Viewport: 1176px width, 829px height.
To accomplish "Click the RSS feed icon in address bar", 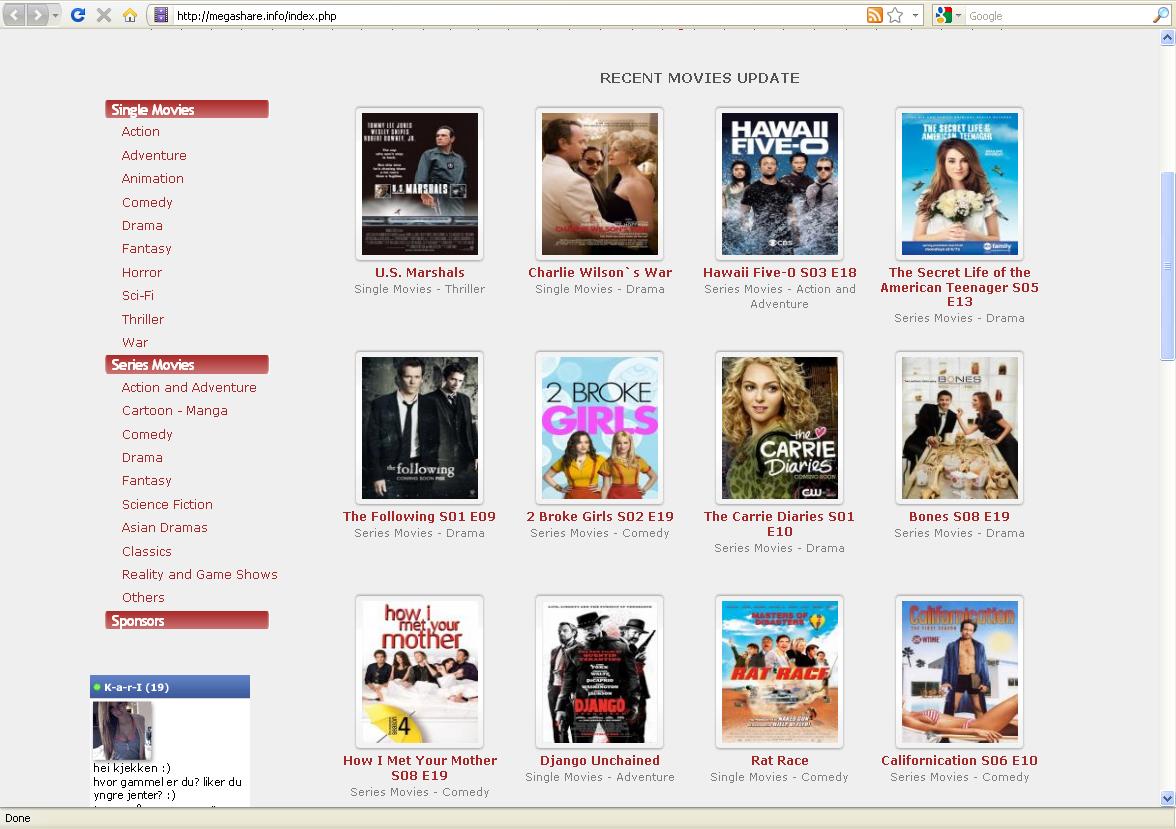I will pyautogui.click(x=874, y=15).
